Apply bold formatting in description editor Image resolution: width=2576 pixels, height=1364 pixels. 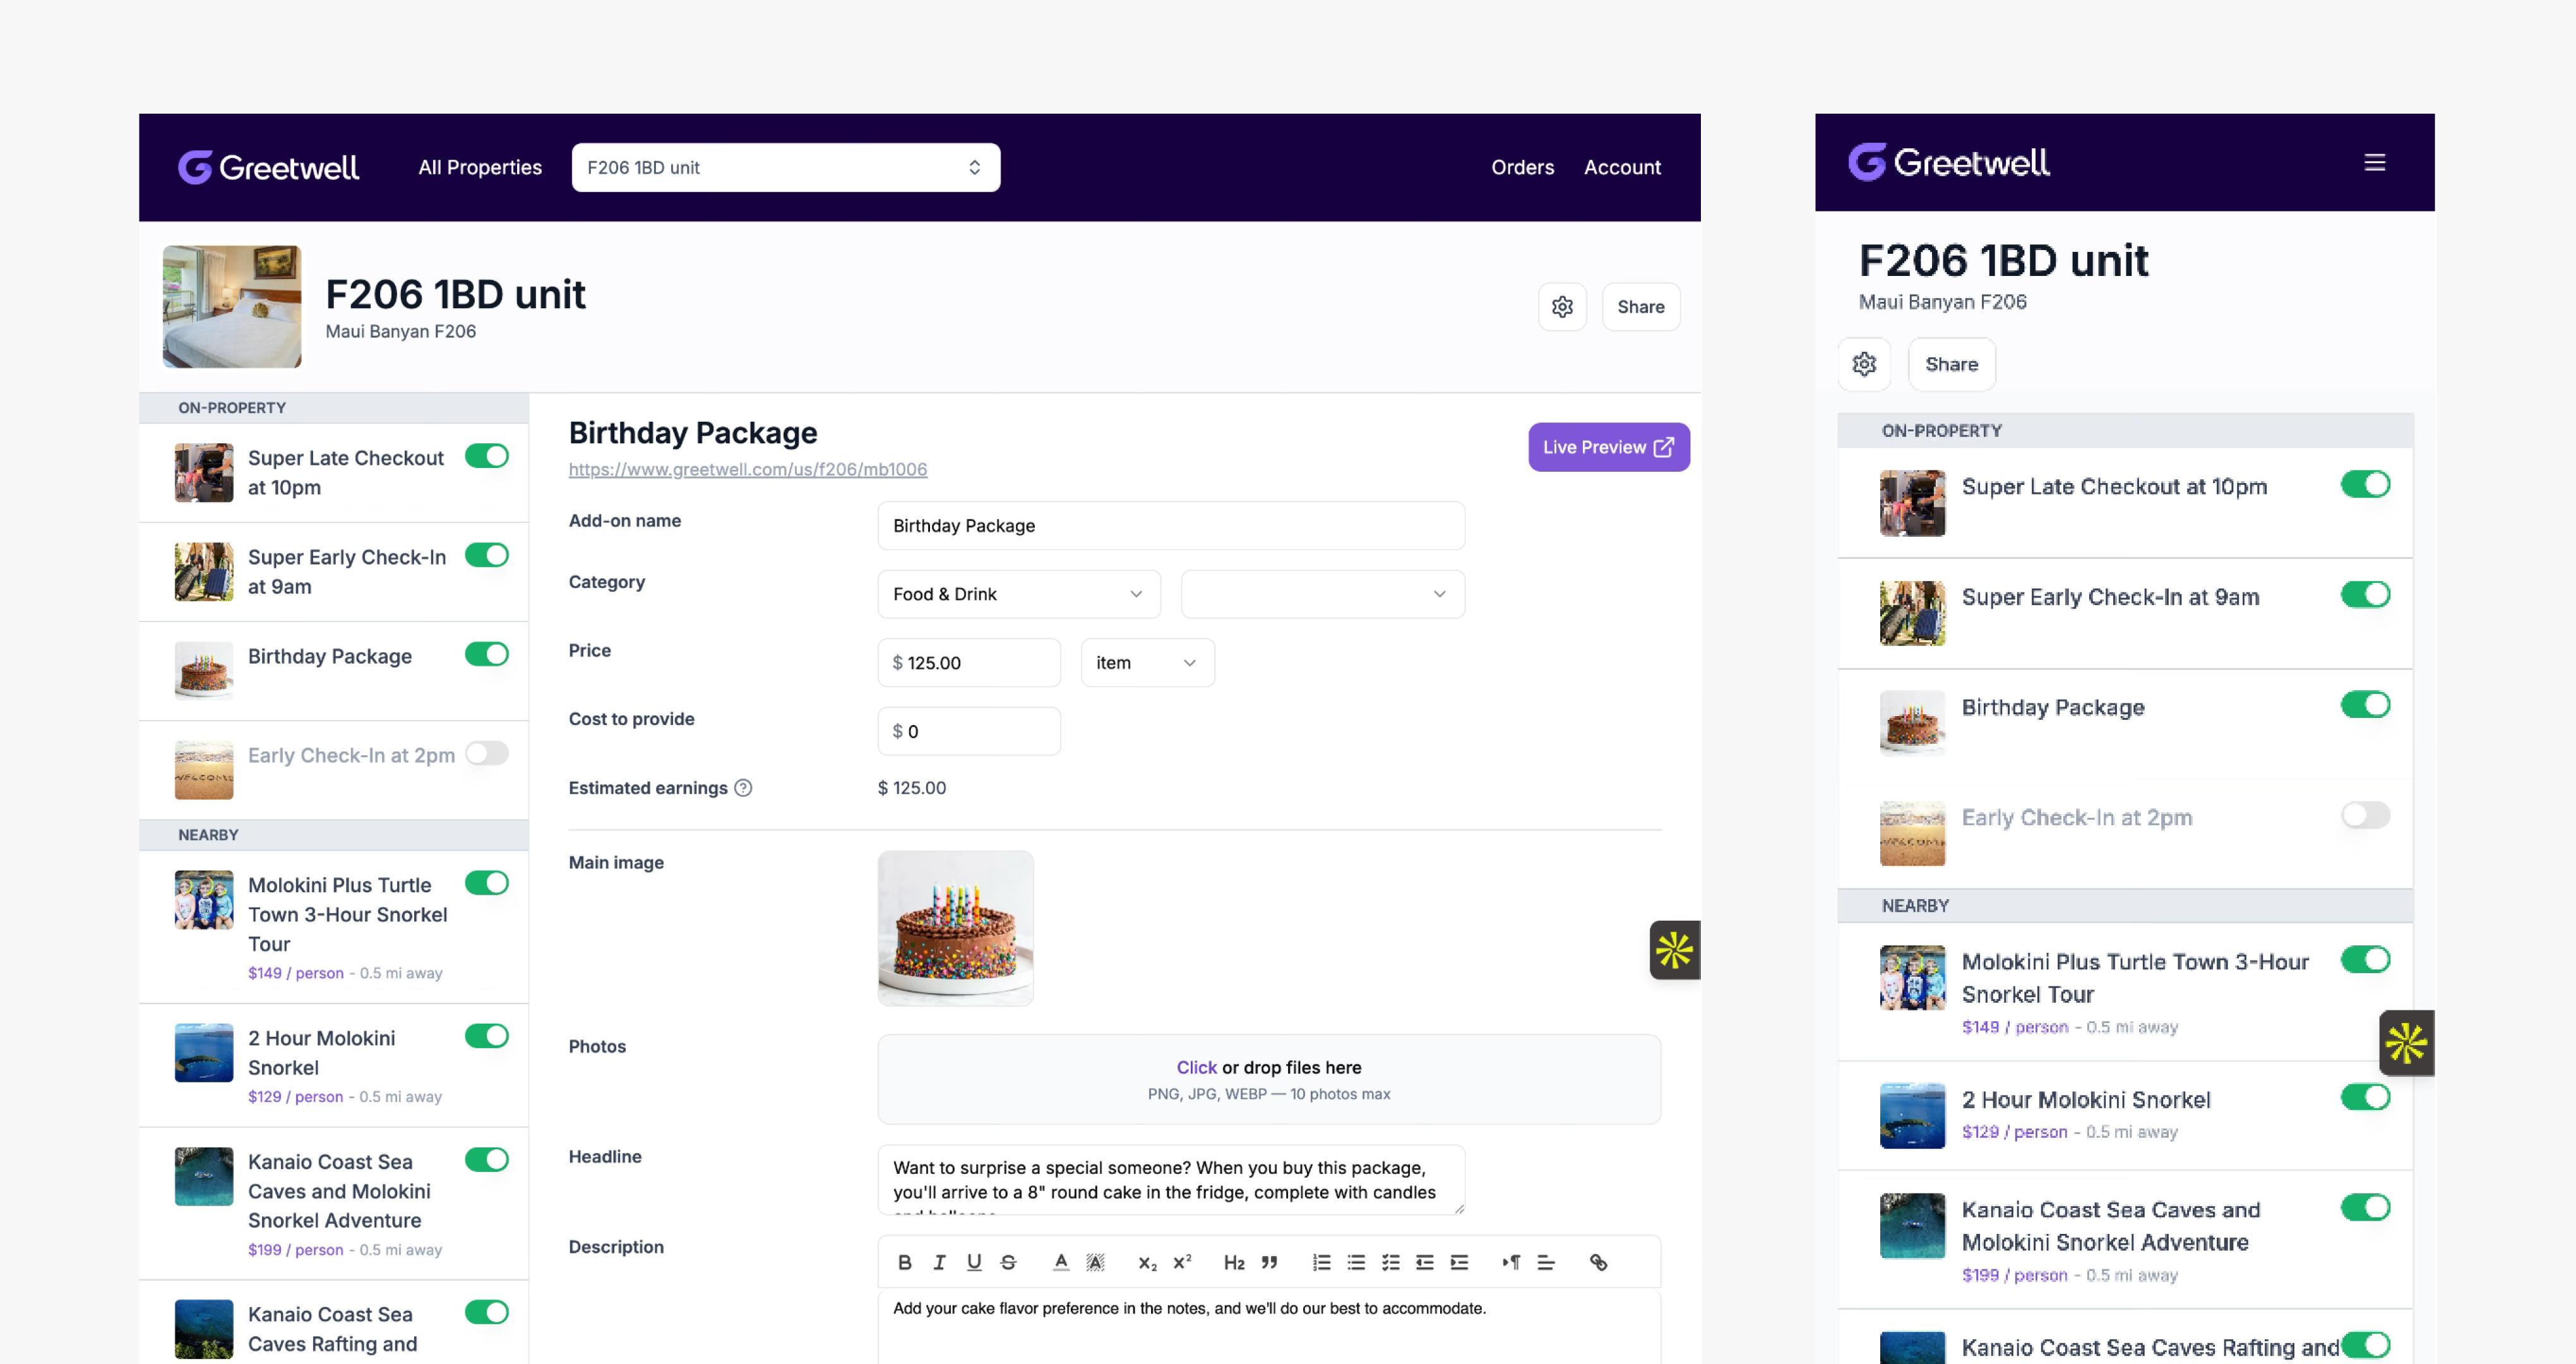click(904, 1262)
